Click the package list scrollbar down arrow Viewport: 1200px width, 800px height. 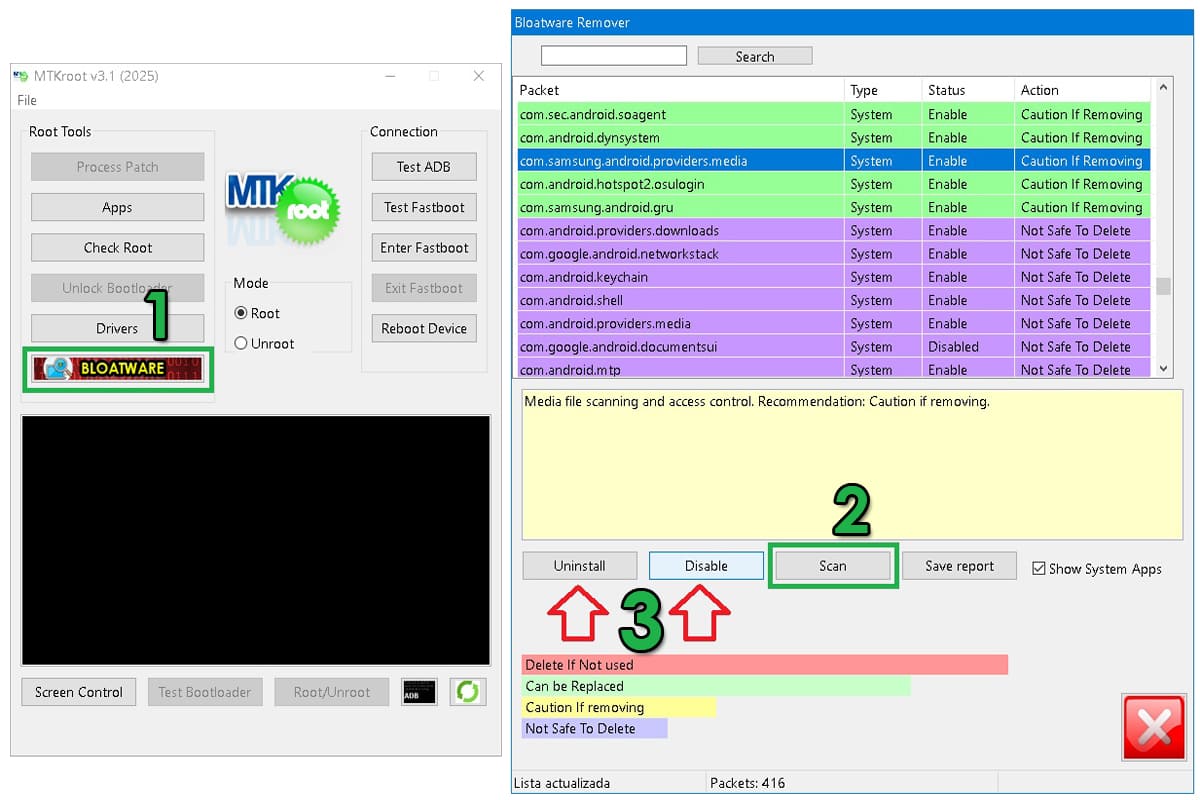[x=1163, y=369]
